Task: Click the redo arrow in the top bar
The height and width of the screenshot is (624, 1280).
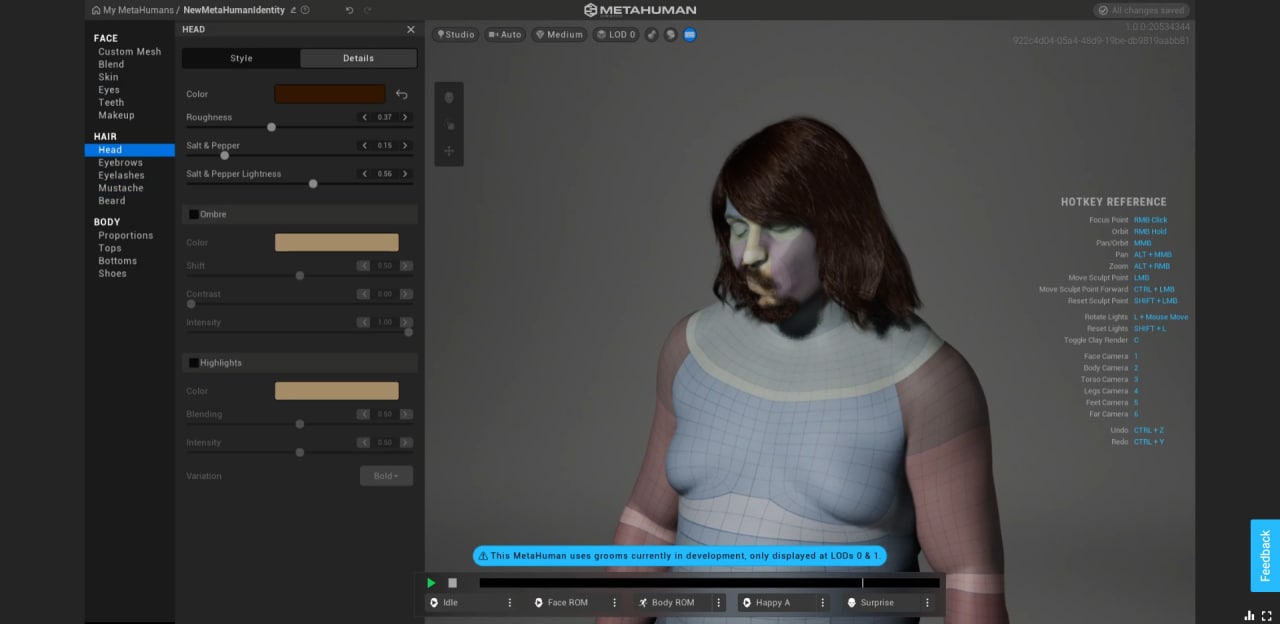Action: tap(368, 10)
